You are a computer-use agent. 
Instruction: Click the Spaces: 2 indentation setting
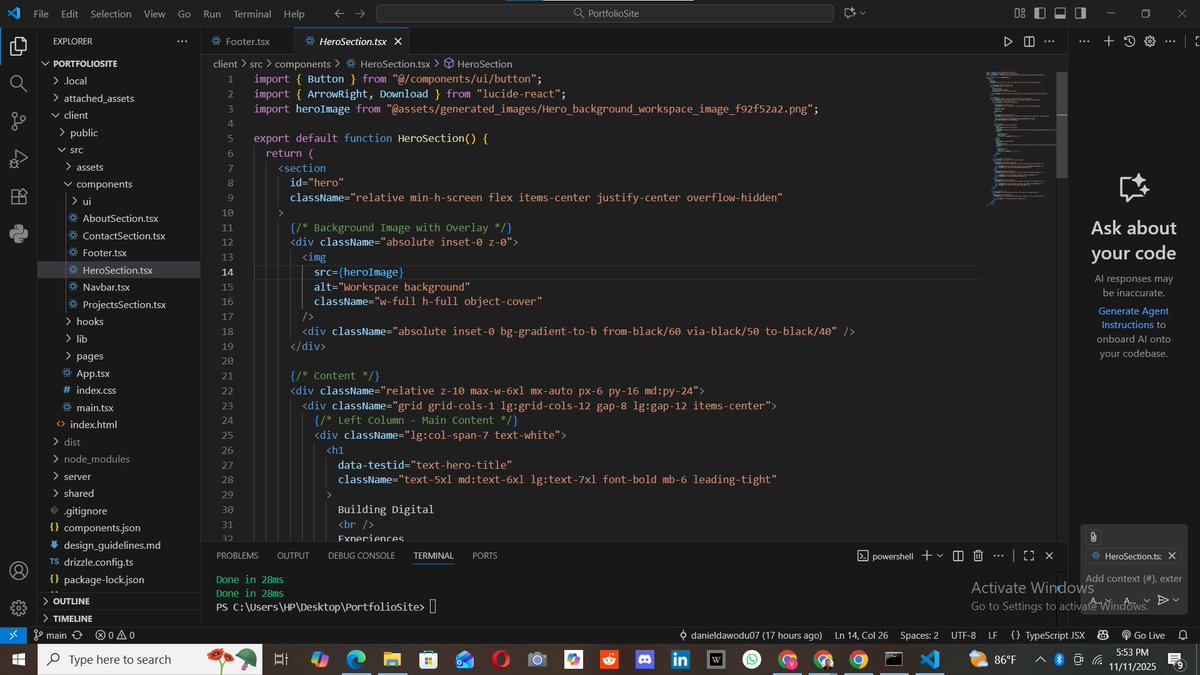point(919,635)
